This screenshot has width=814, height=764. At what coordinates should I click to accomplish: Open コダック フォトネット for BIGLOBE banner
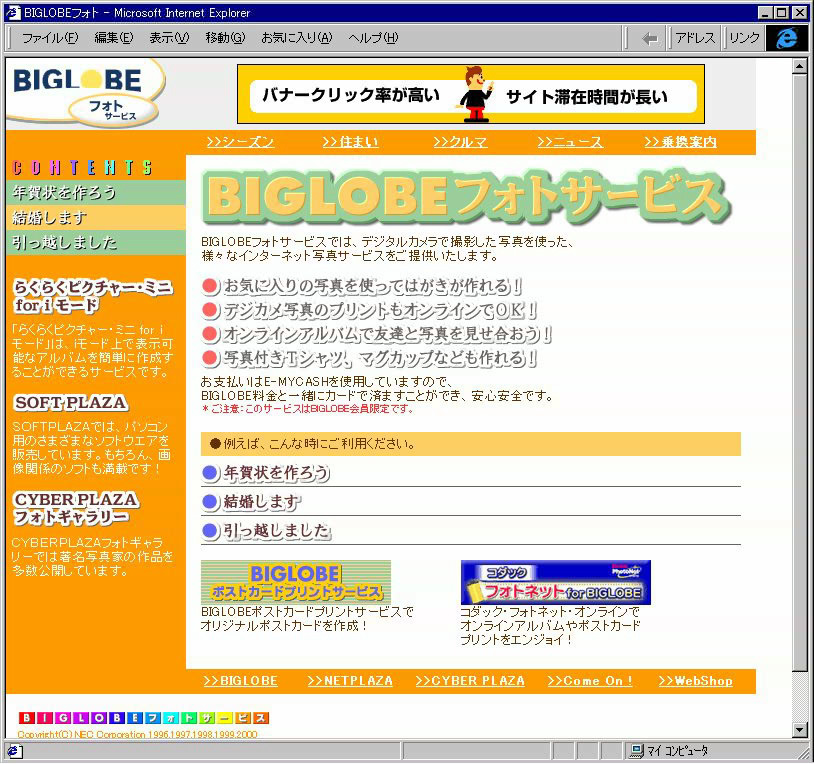555,582
